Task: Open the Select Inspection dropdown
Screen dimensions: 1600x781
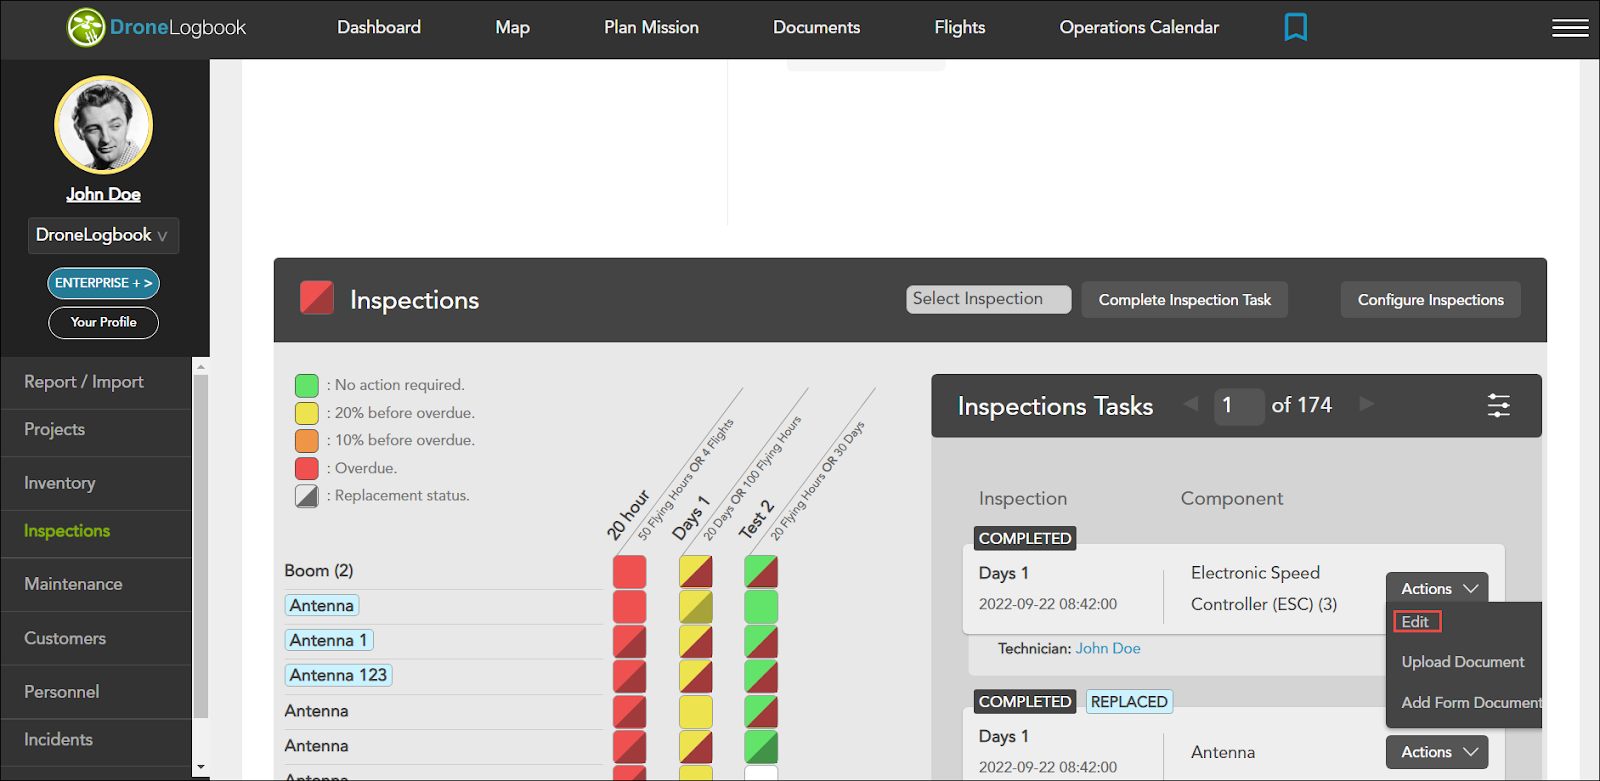Action: pos(988,299)
